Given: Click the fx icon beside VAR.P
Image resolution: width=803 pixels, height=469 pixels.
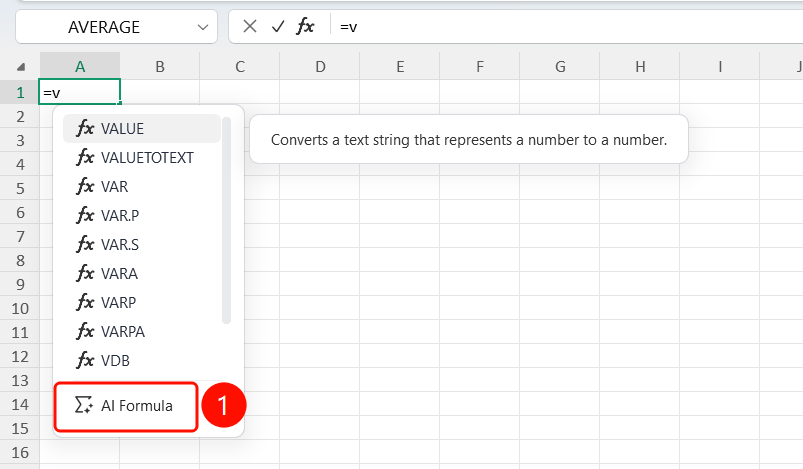Looking at the screenshot, I should 85,215.
